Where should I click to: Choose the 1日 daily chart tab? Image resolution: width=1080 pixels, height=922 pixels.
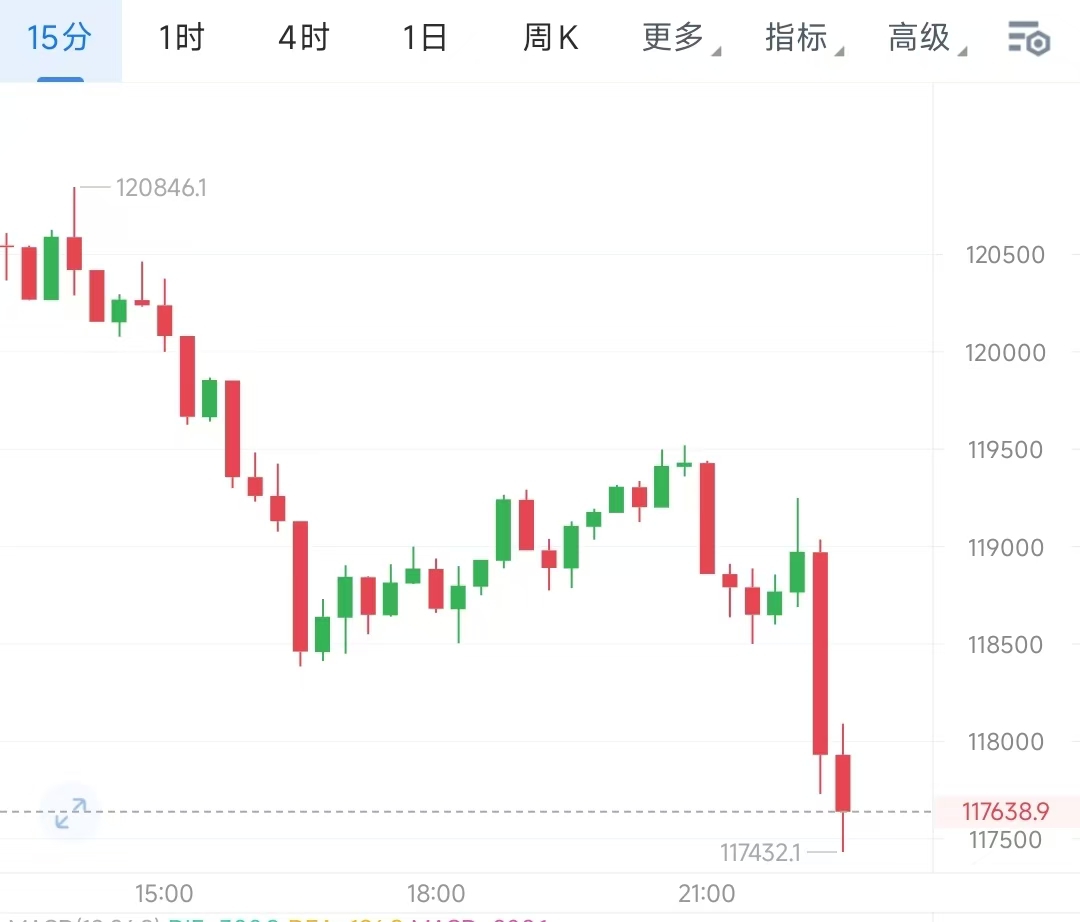(x=424, y=39)
